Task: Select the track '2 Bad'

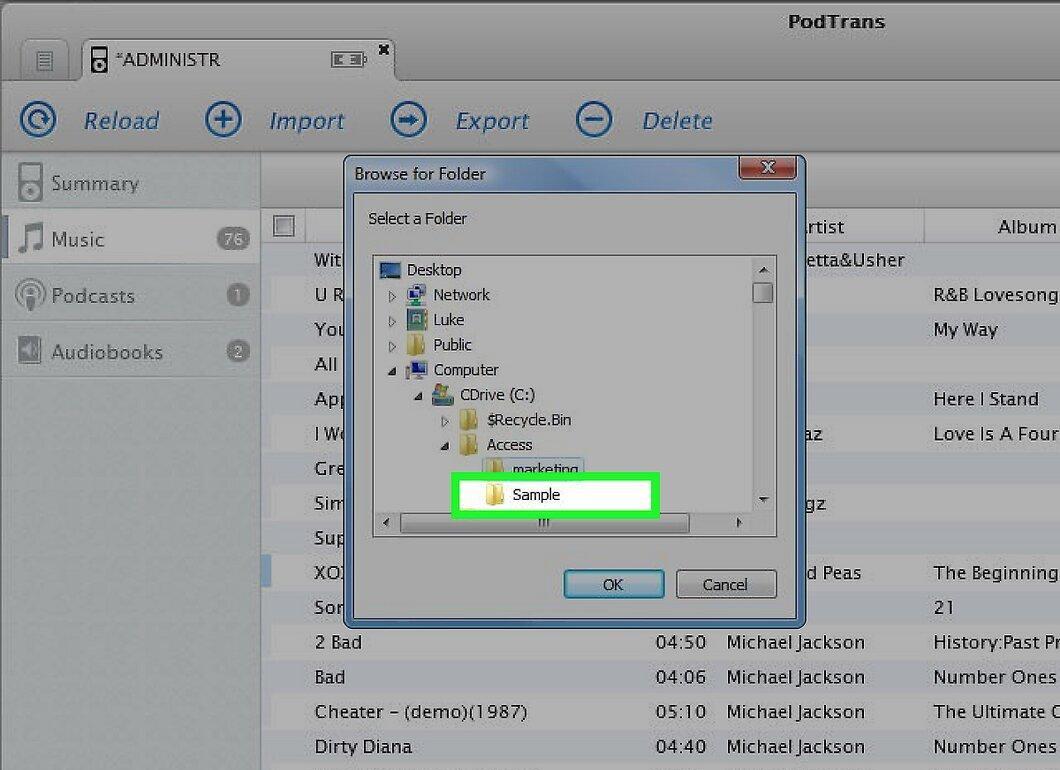Action: [x=338, y=642]
